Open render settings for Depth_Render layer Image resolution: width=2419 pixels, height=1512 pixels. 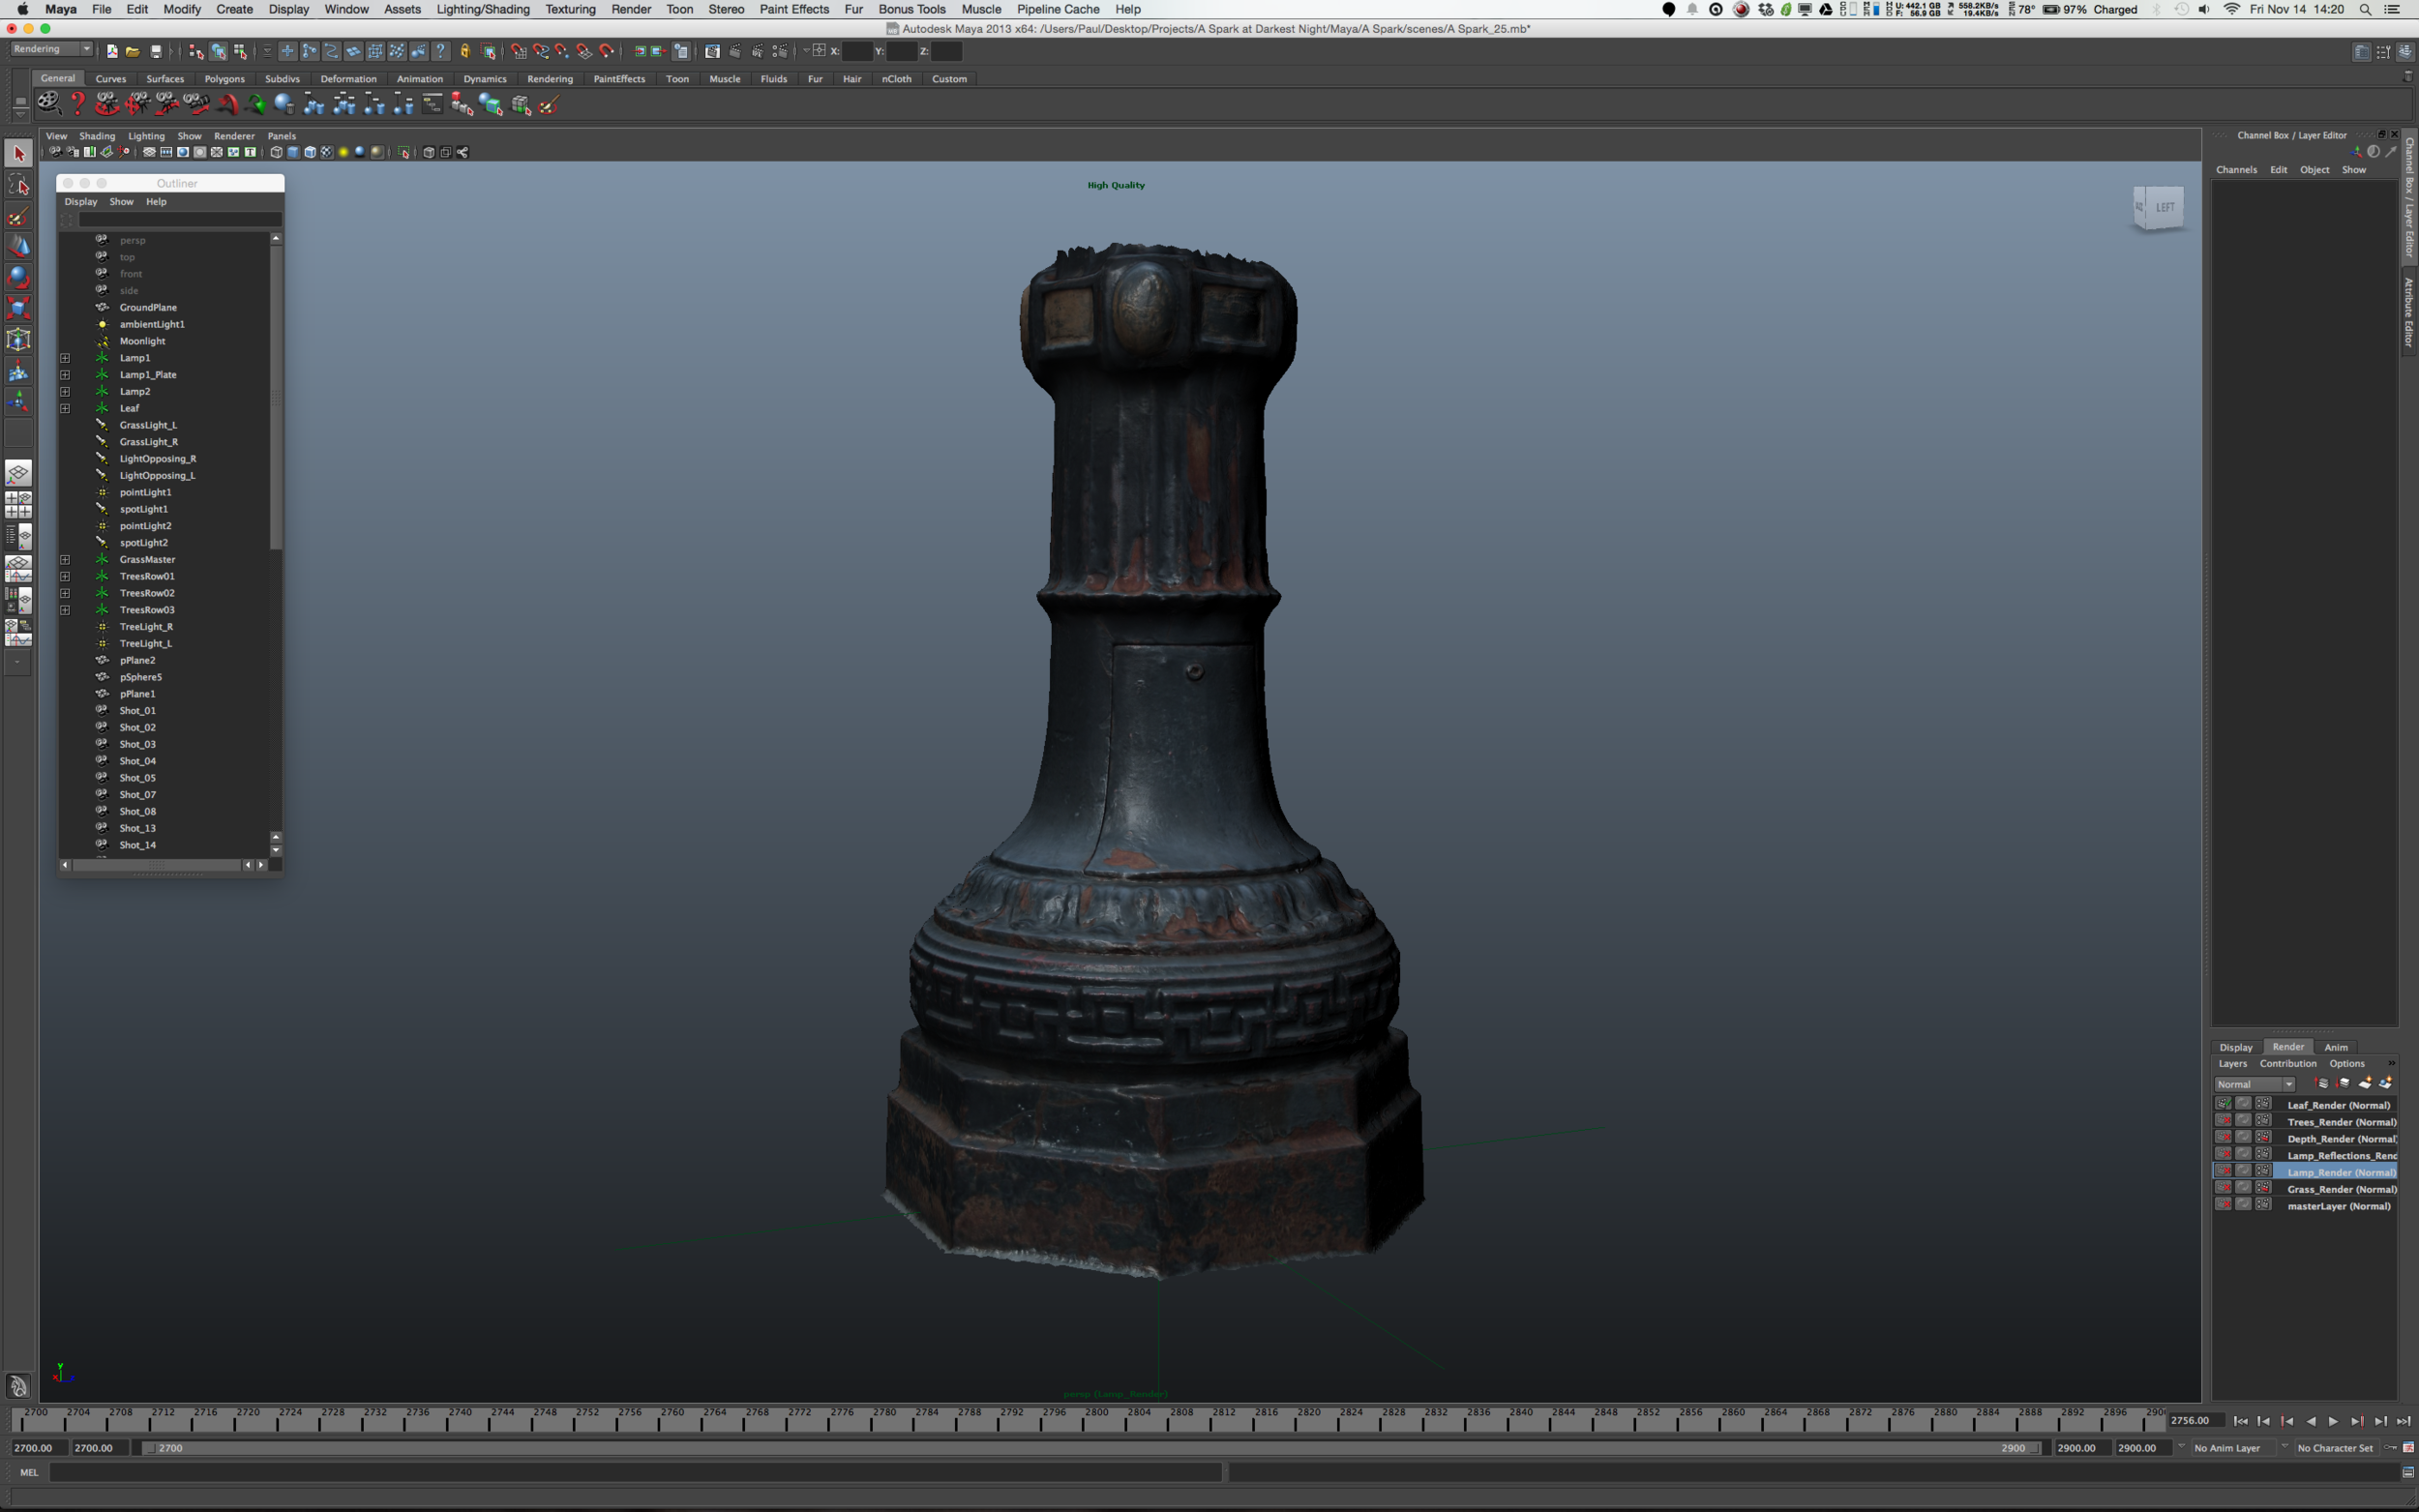point(2263,1138)
